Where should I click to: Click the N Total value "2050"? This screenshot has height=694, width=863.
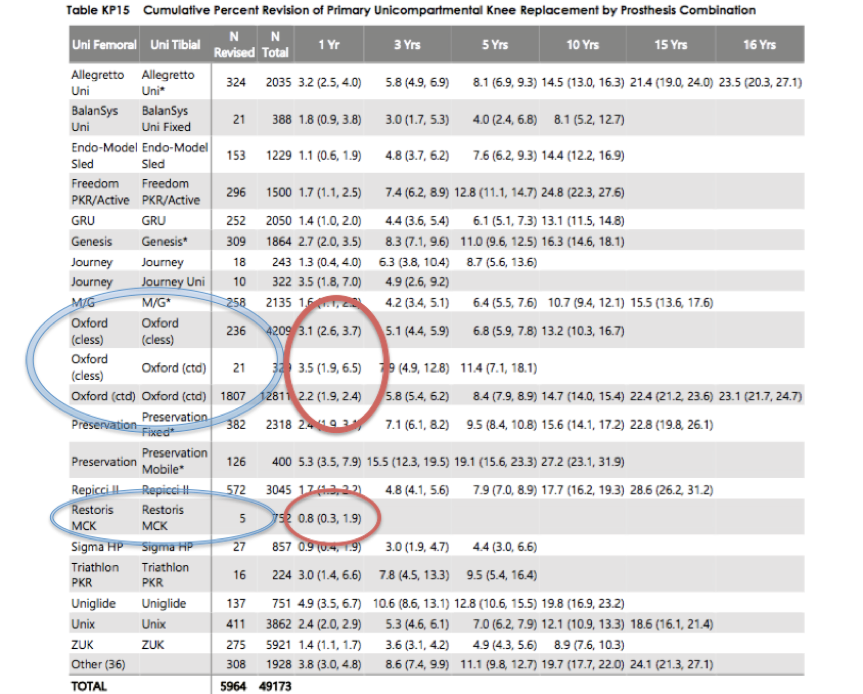278,221
